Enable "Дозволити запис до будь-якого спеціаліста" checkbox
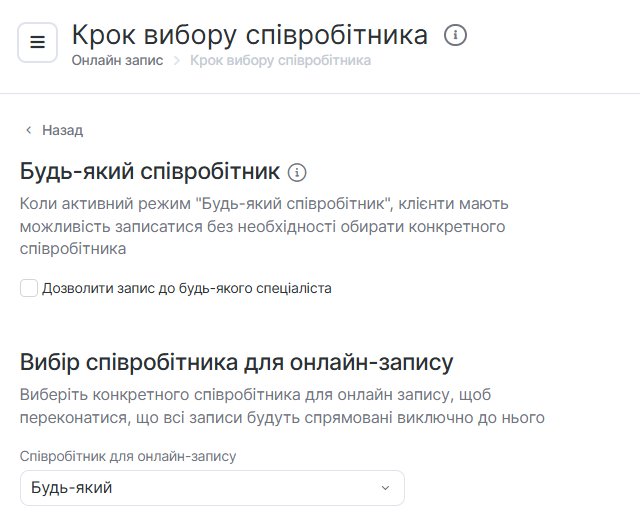The width and height of the screenshot is (640, 532). click(x=29, y=288)
